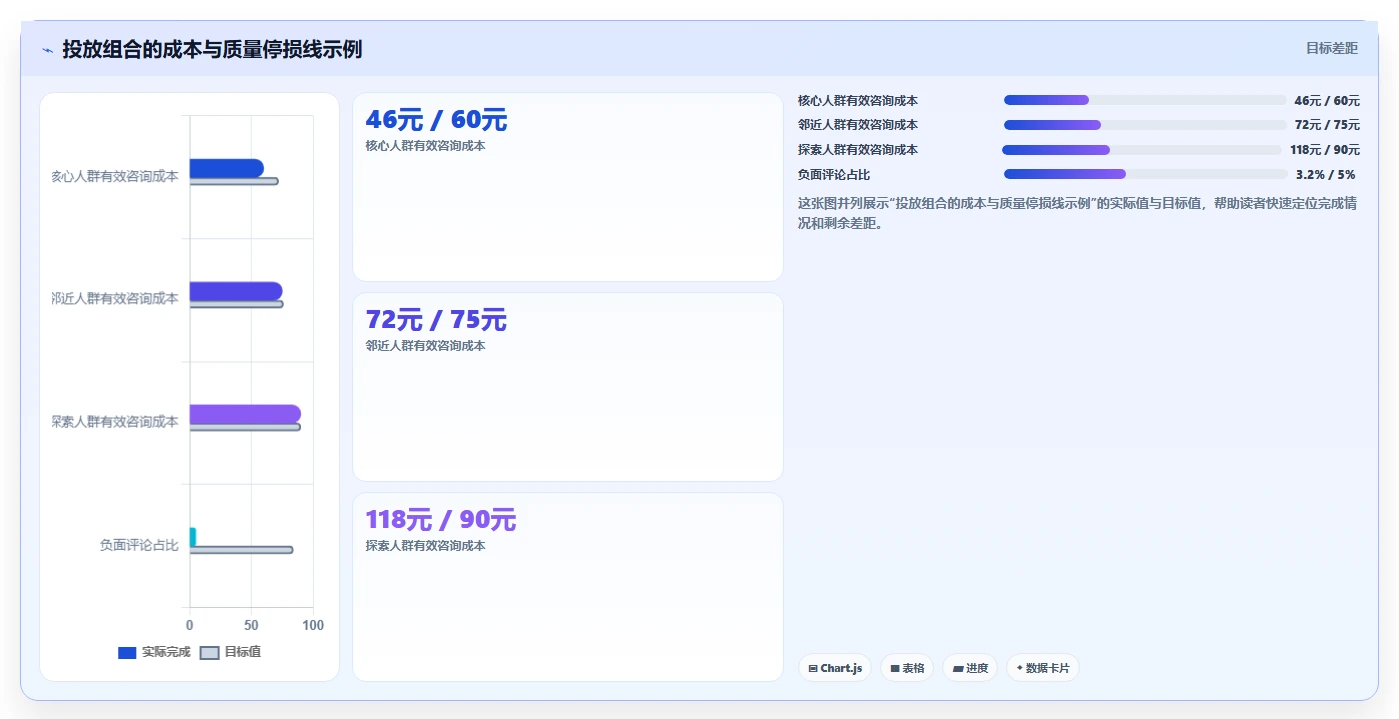
Task: Click 118元 / 90元 value in progress list
Action: pos(1325,150)
